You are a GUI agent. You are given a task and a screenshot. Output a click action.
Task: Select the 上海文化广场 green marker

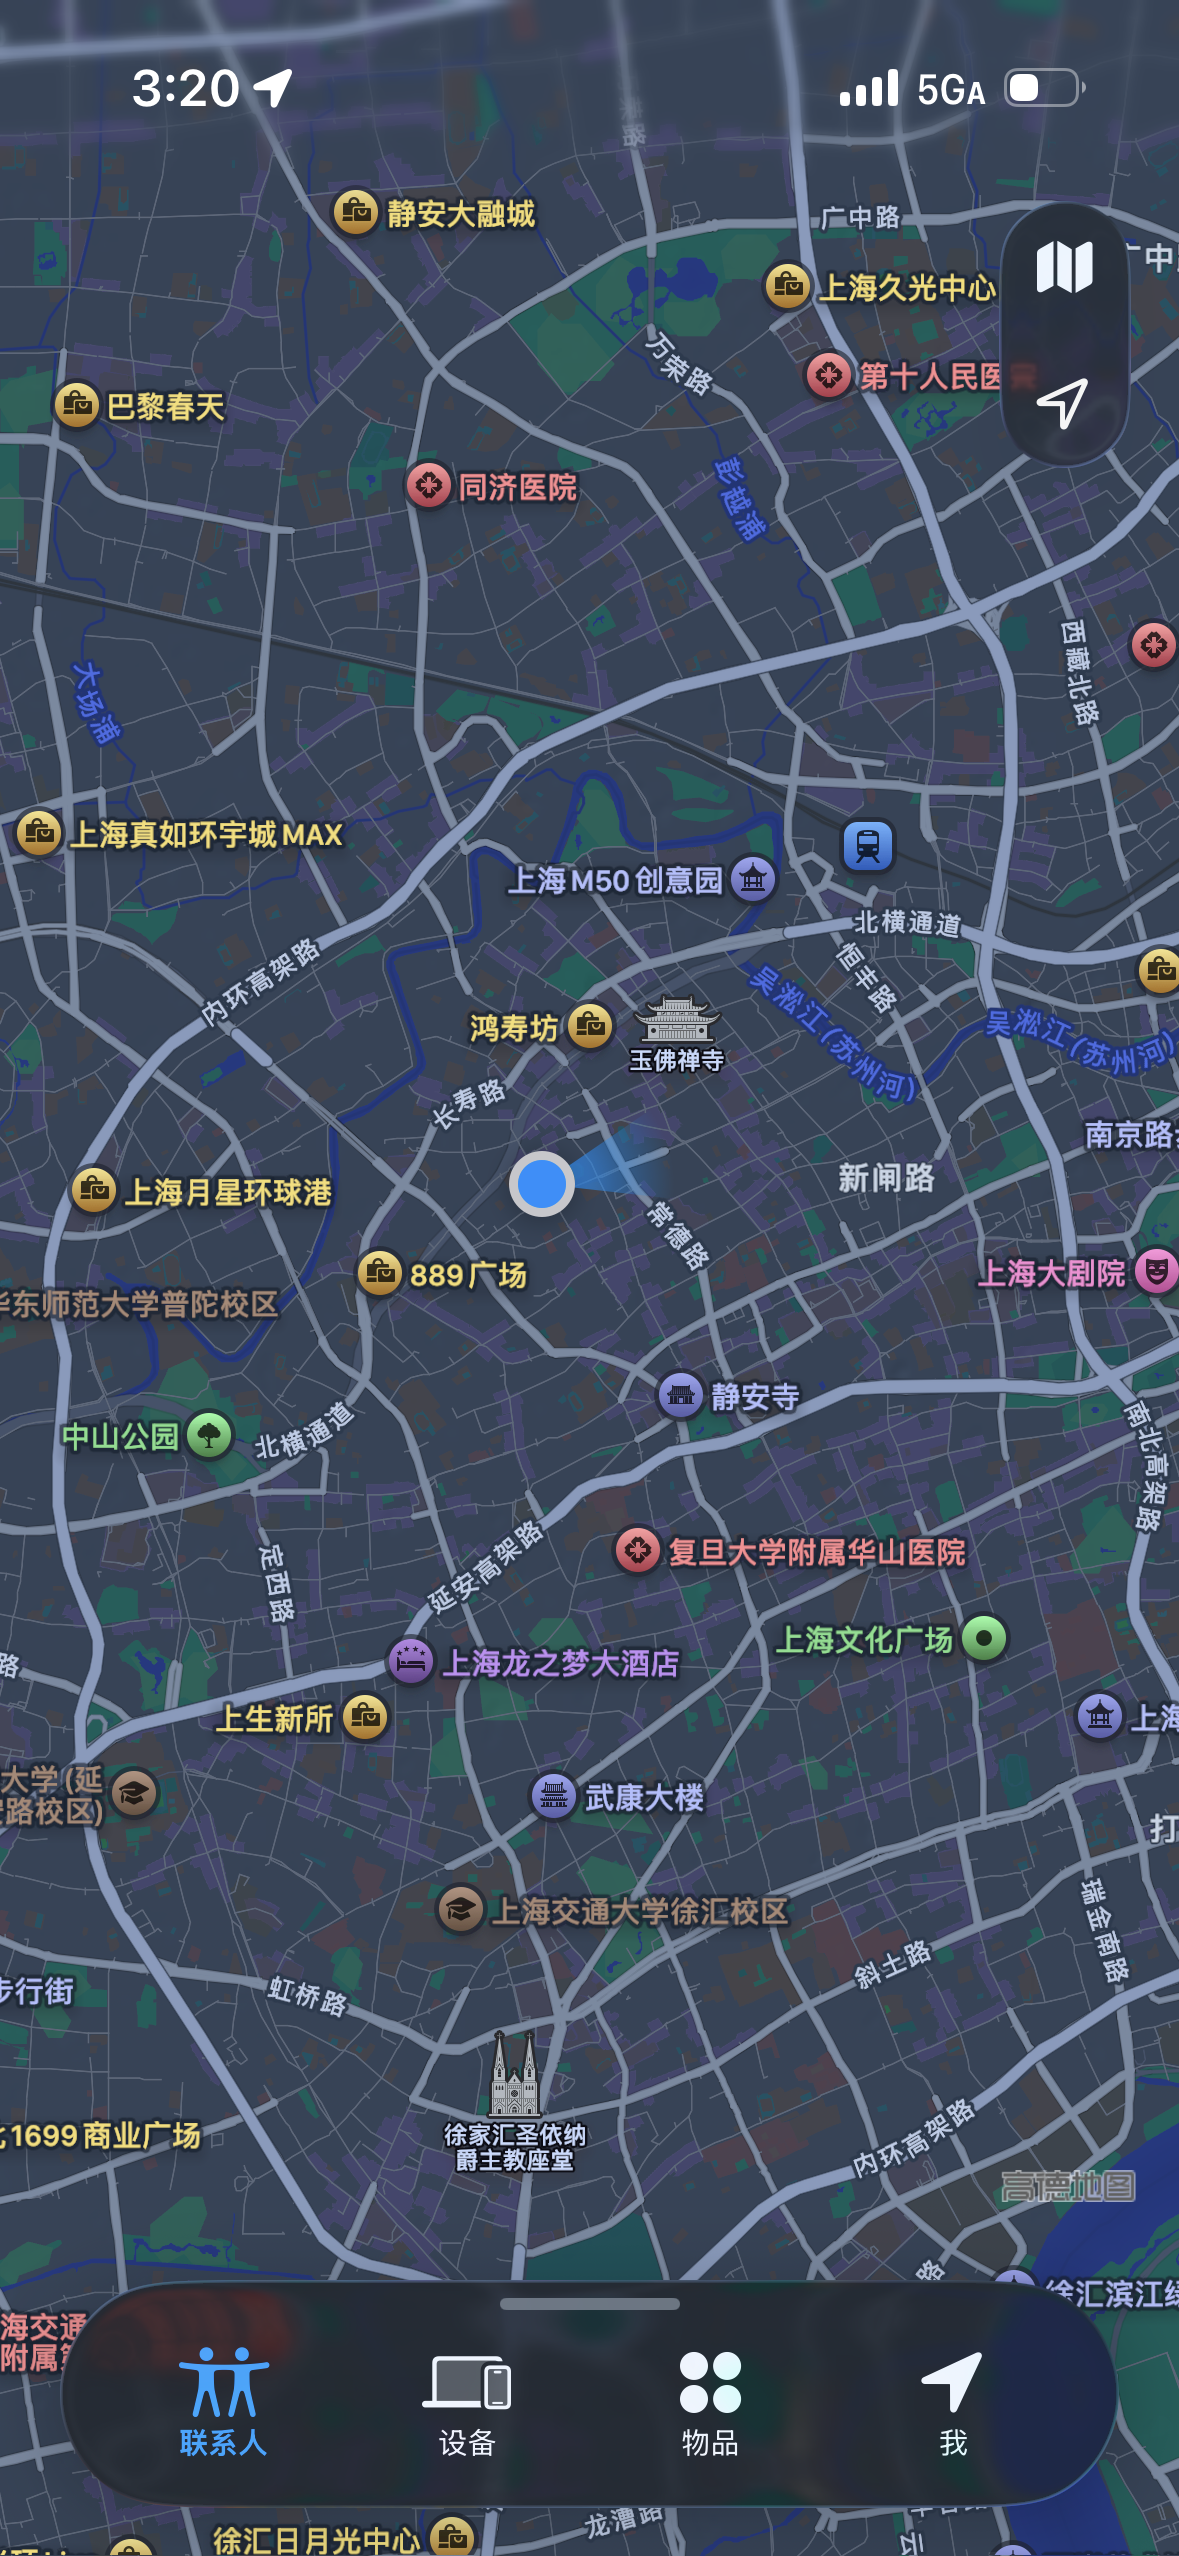[x=984, y=1638]
